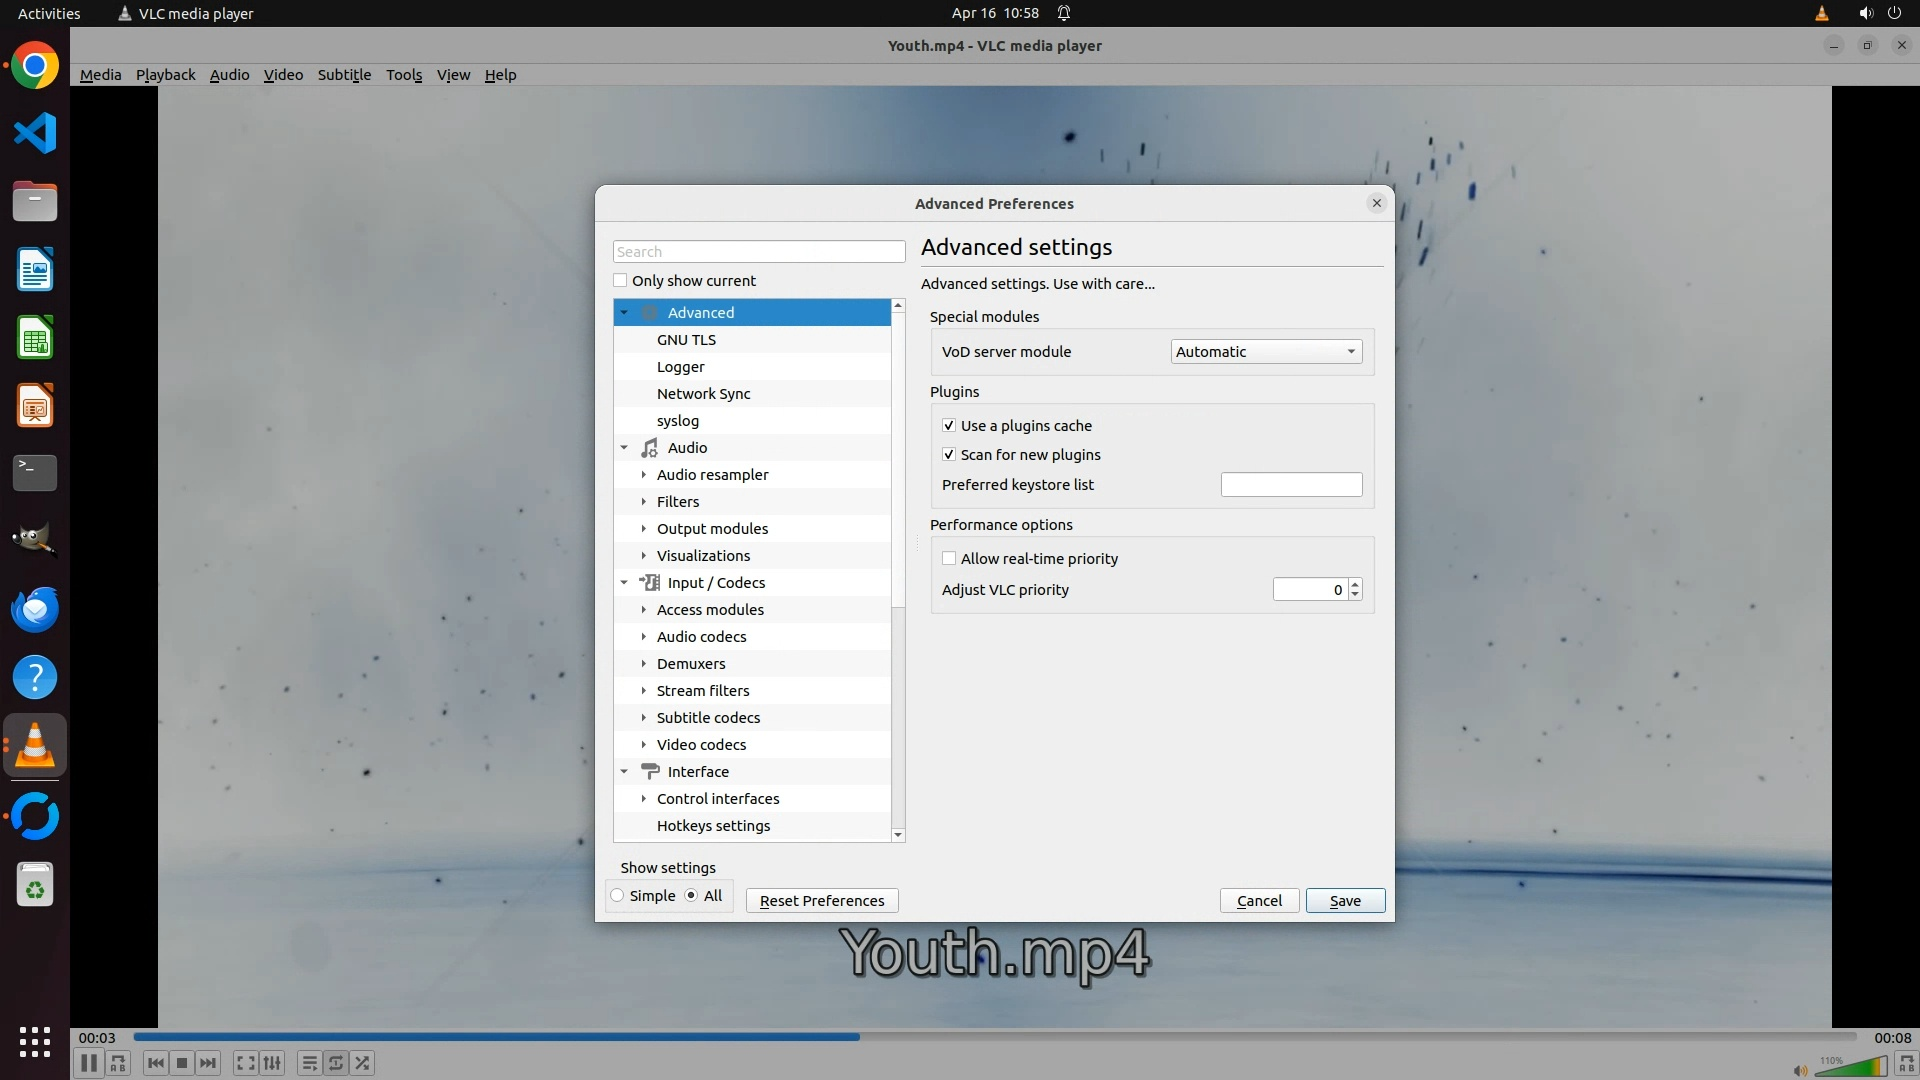Click the A-B loop button

coord(119,1063)
